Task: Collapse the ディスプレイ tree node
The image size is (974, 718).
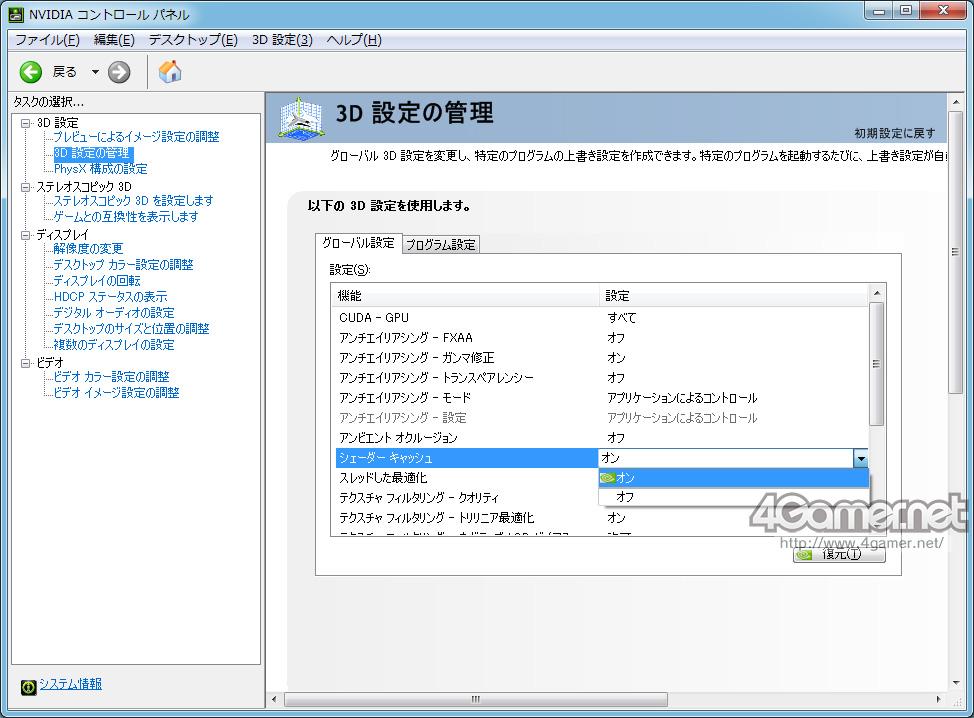Action: click(25, 235)
